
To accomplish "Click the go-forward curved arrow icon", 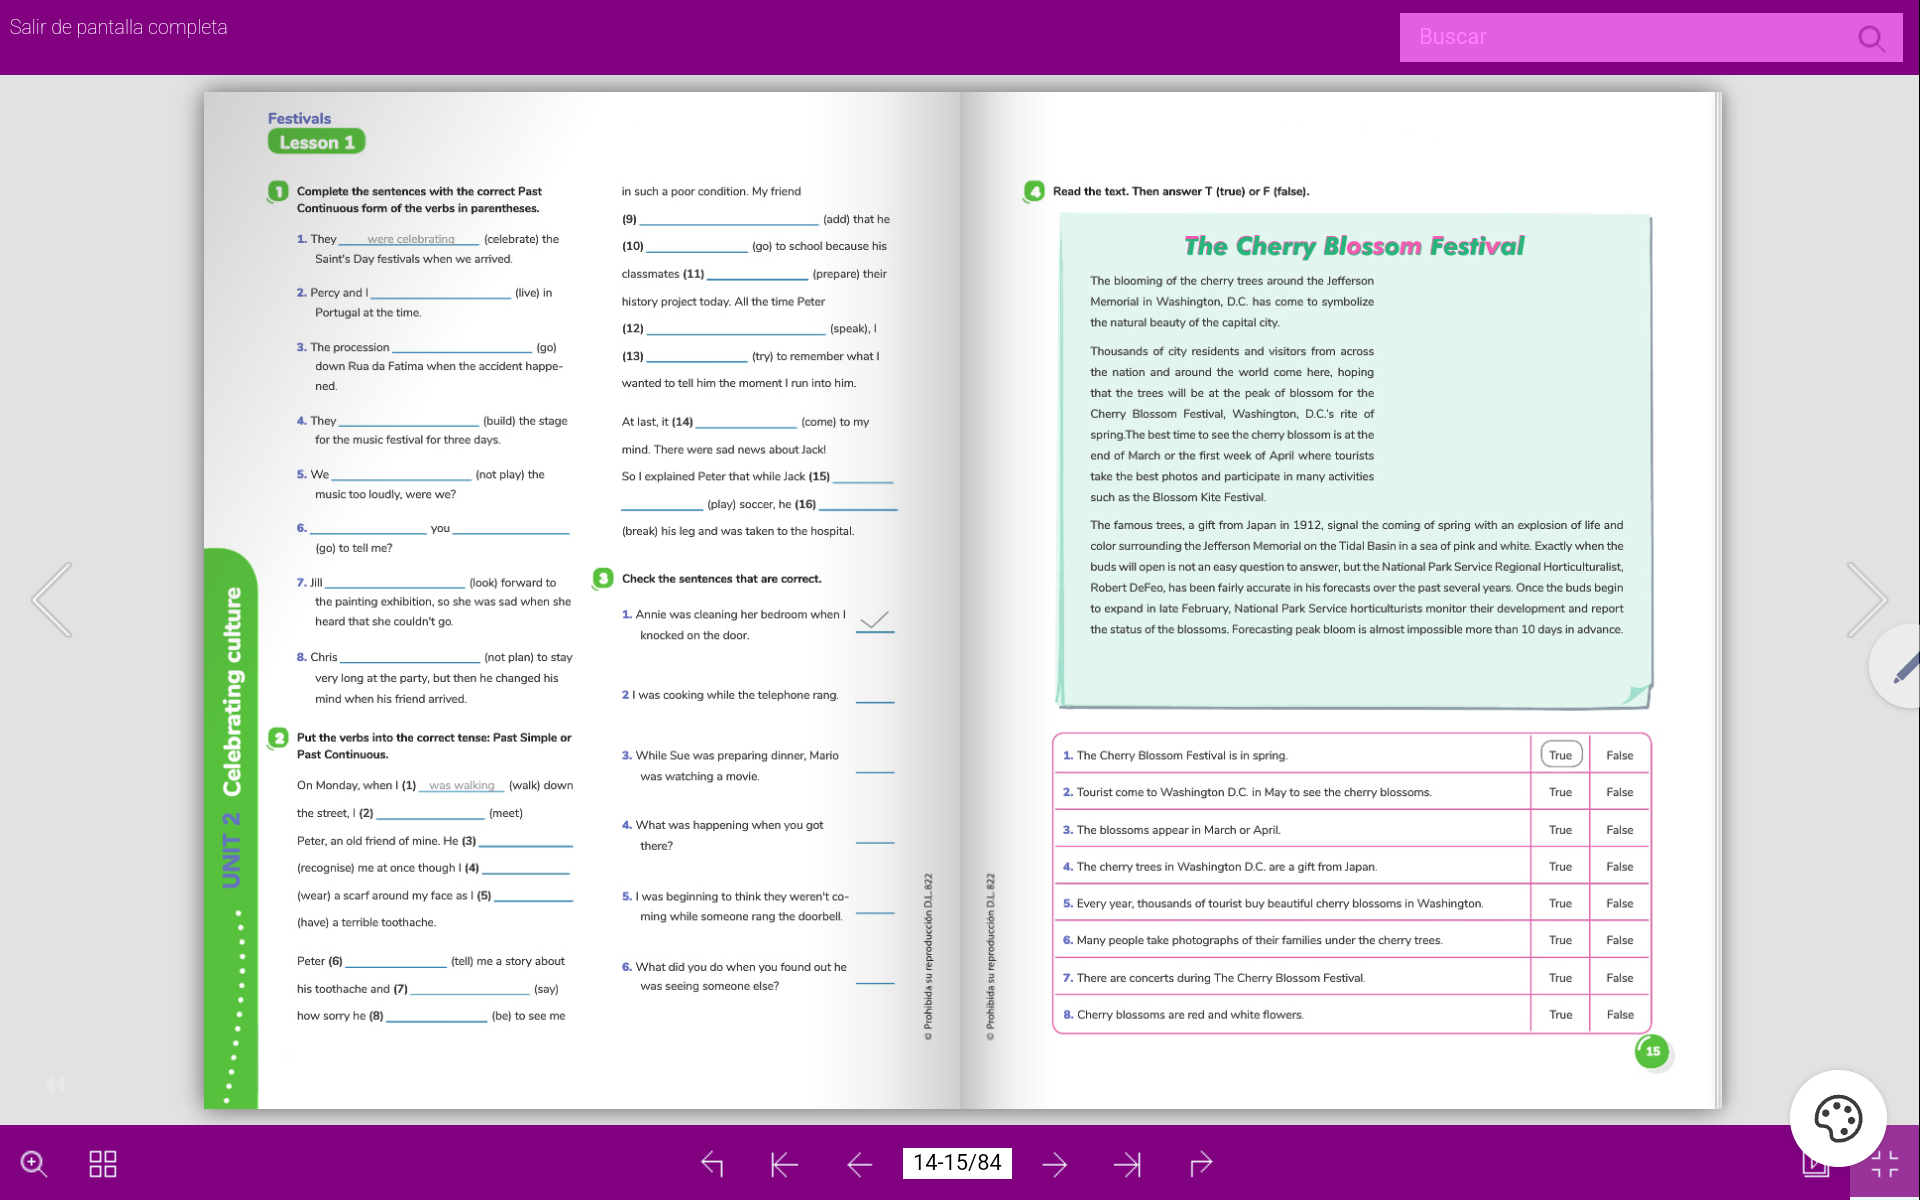I will pos(1201,1164).
